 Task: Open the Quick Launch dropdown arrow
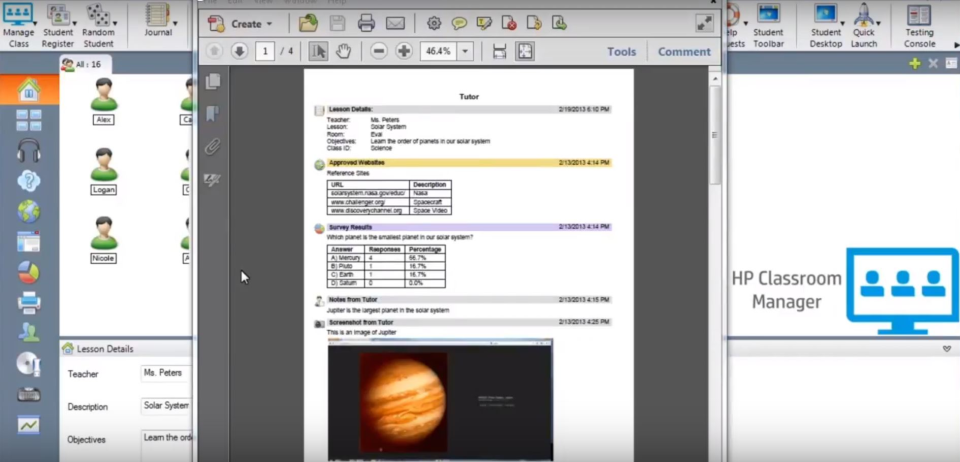tap(878, 23)
